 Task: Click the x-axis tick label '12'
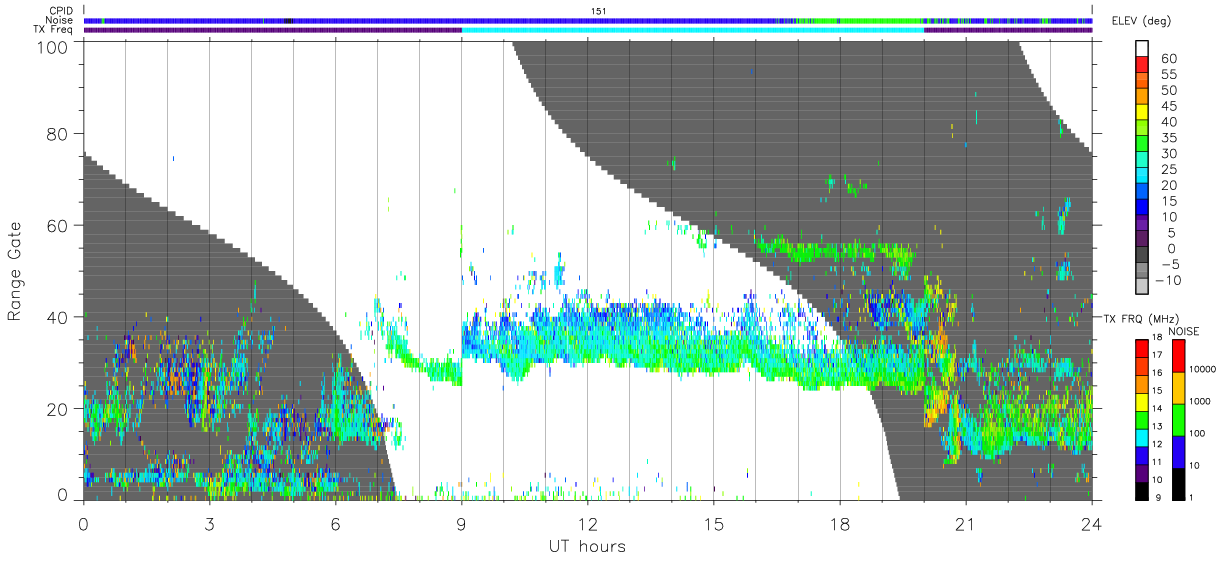pyautogui.click(x=587, y=524)
